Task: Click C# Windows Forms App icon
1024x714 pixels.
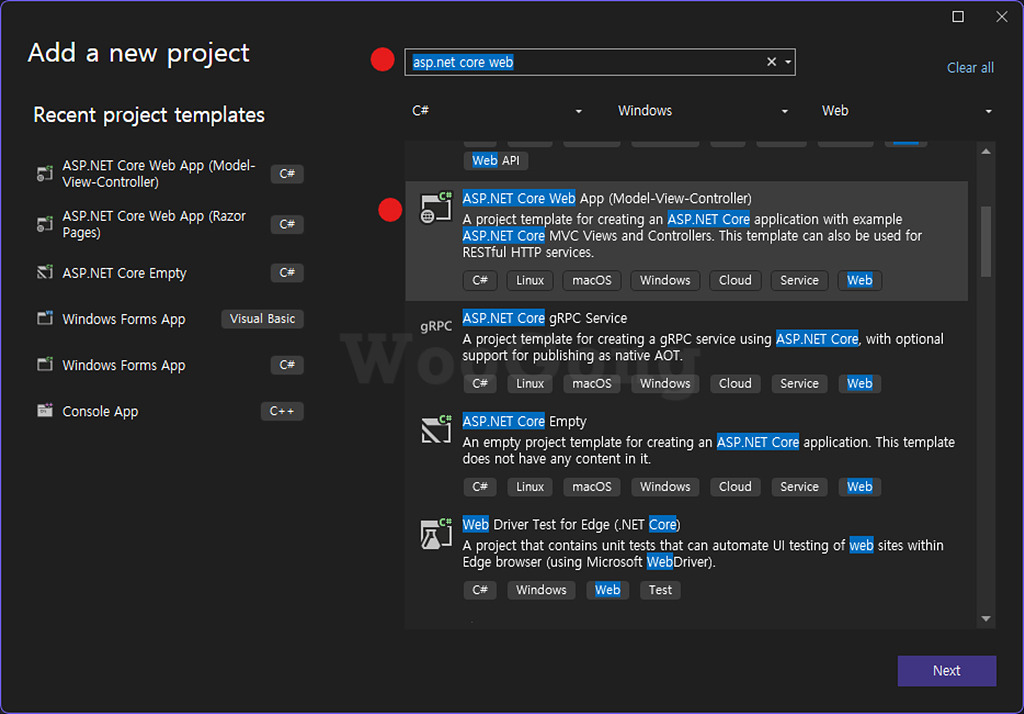Action: pyautogui.click(x=44, y=364)
